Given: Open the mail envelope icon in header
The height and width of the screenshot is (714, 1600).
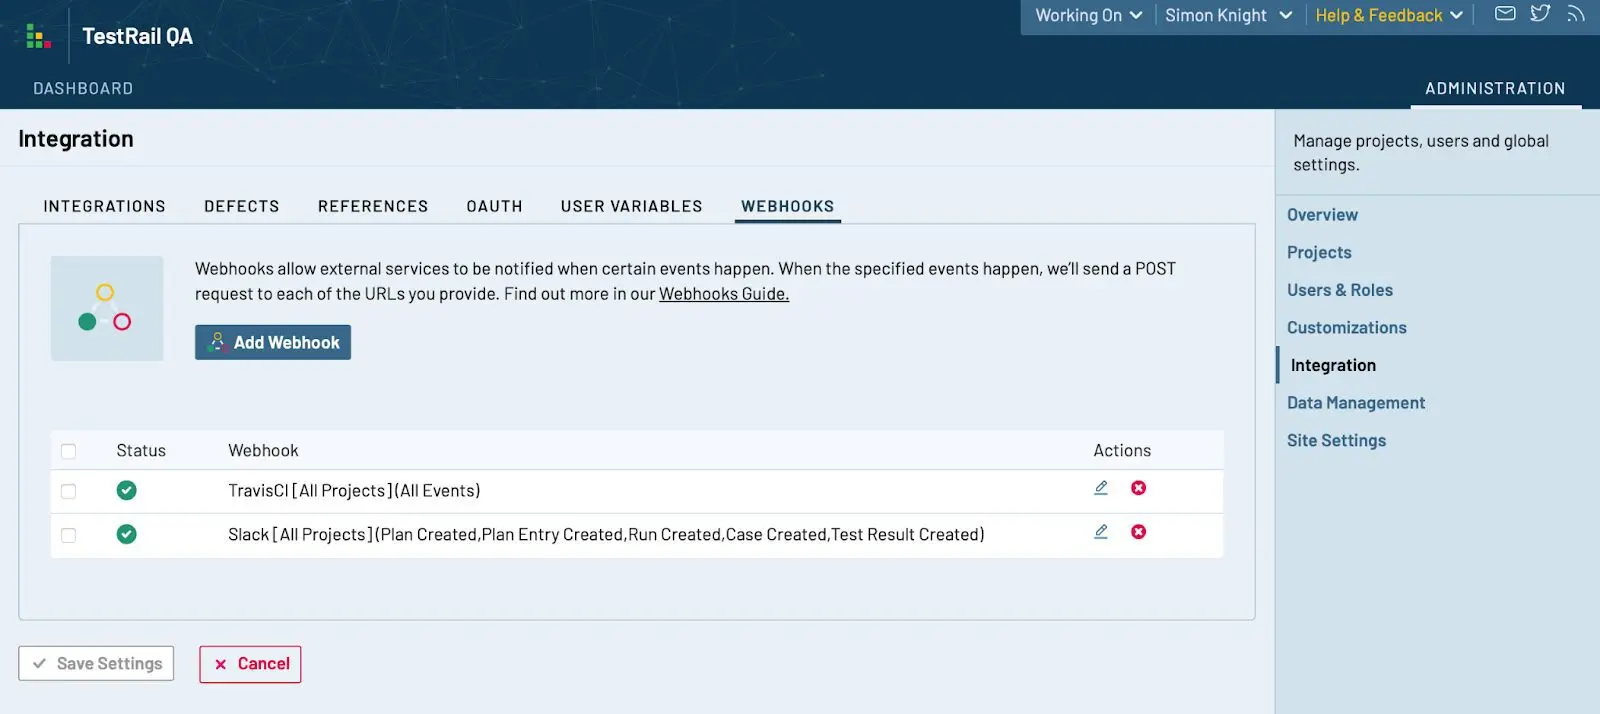Looking at the screenshot, I should (1505, 14).
